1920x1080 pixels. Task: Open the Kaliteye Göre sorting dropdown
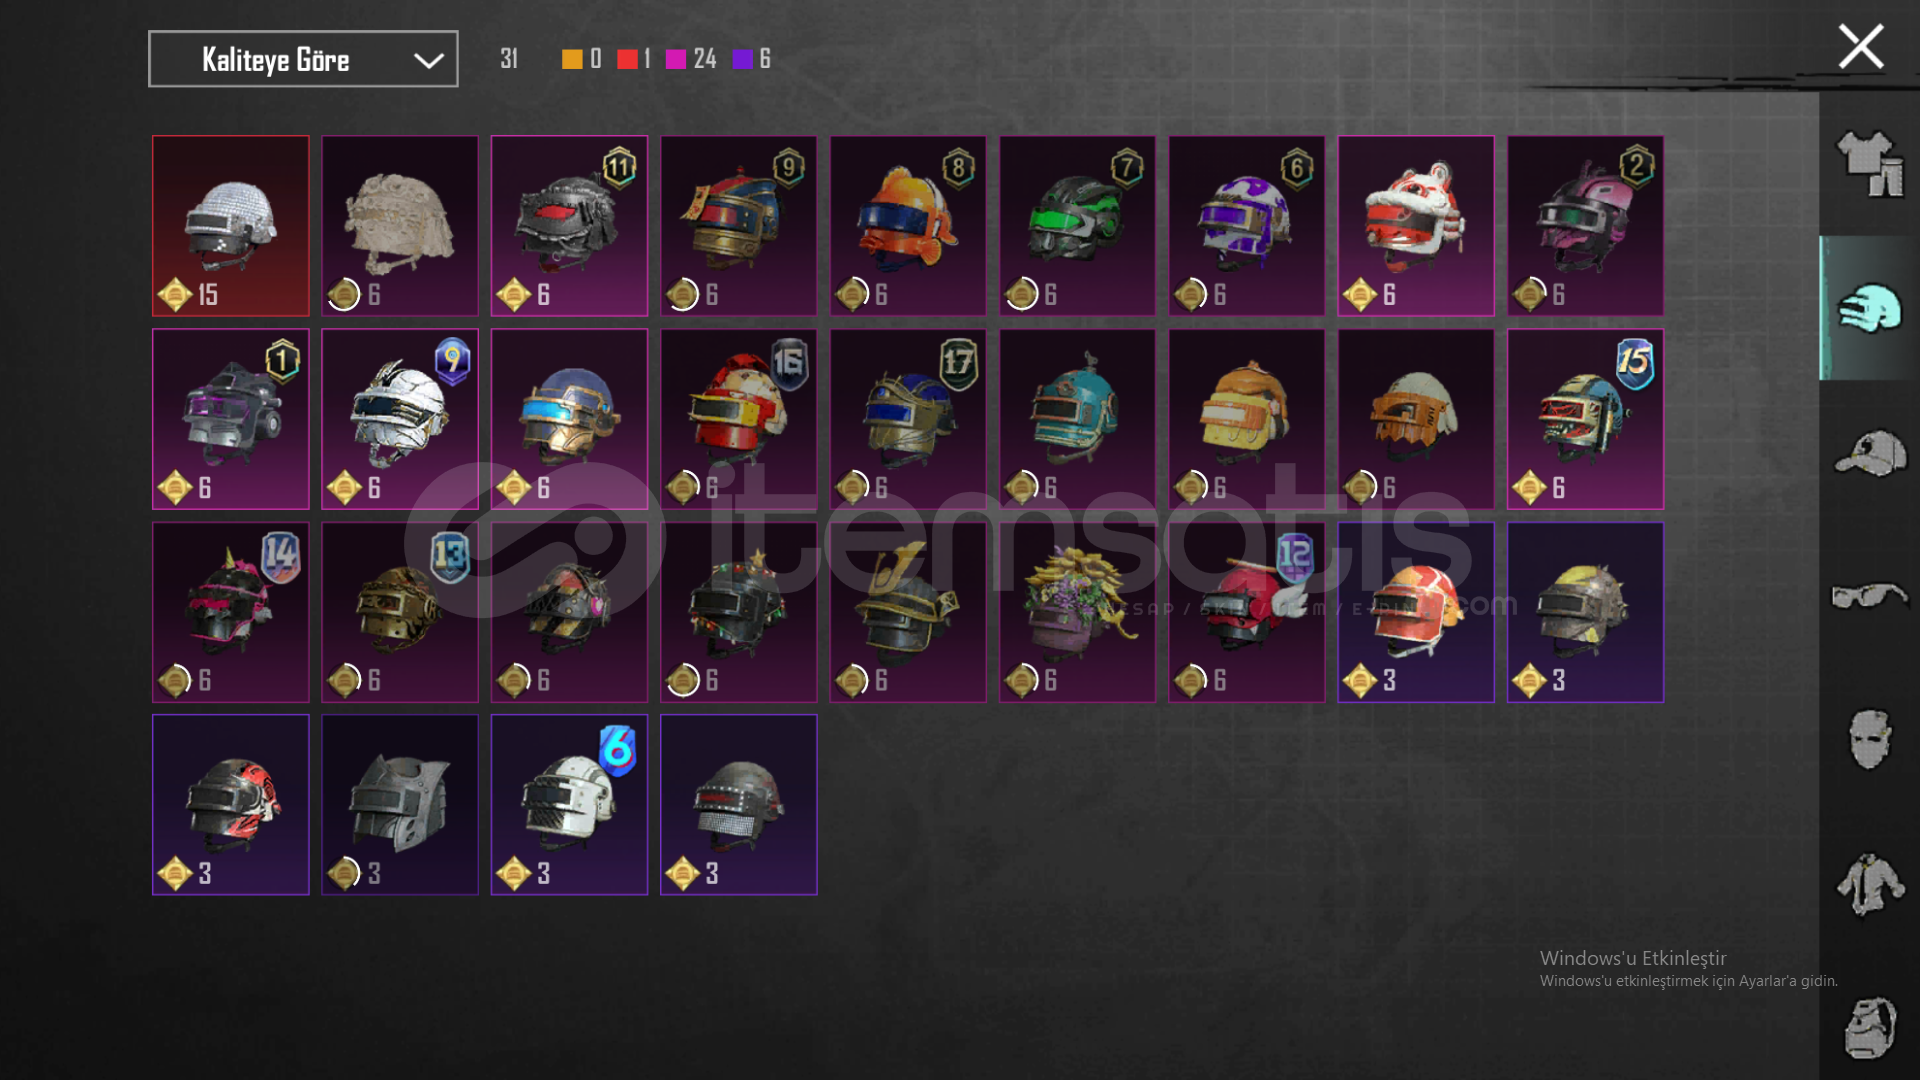303,59
